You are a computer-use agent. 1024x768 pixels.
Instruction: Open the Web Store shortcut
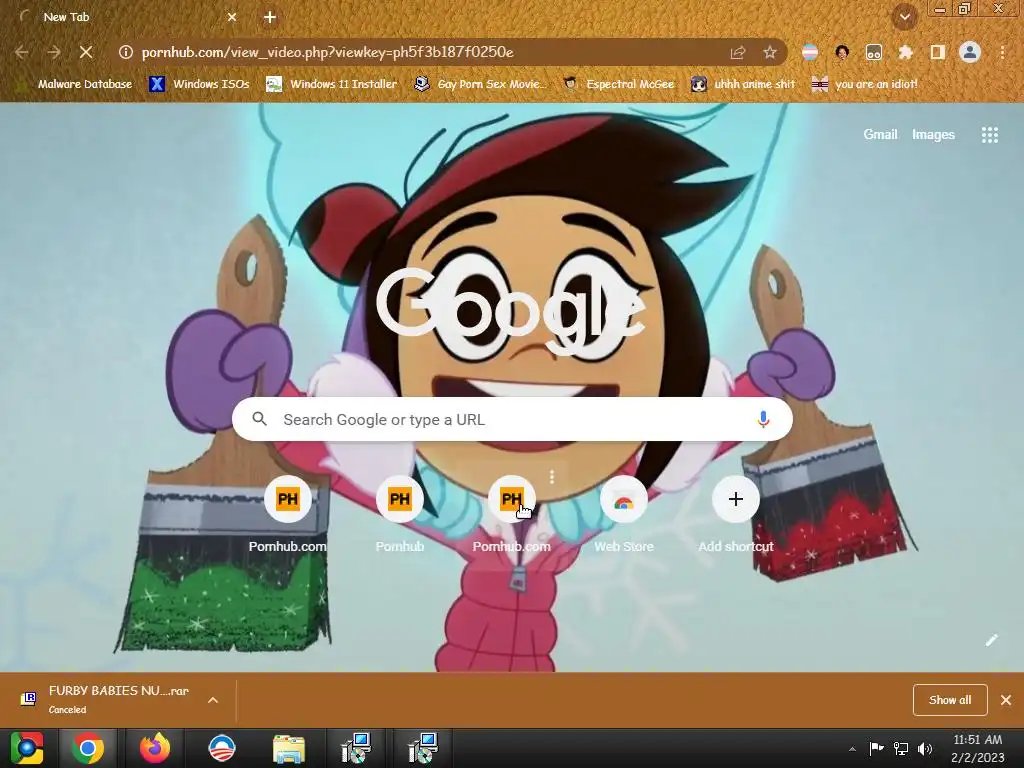click(x=624, y=514)
